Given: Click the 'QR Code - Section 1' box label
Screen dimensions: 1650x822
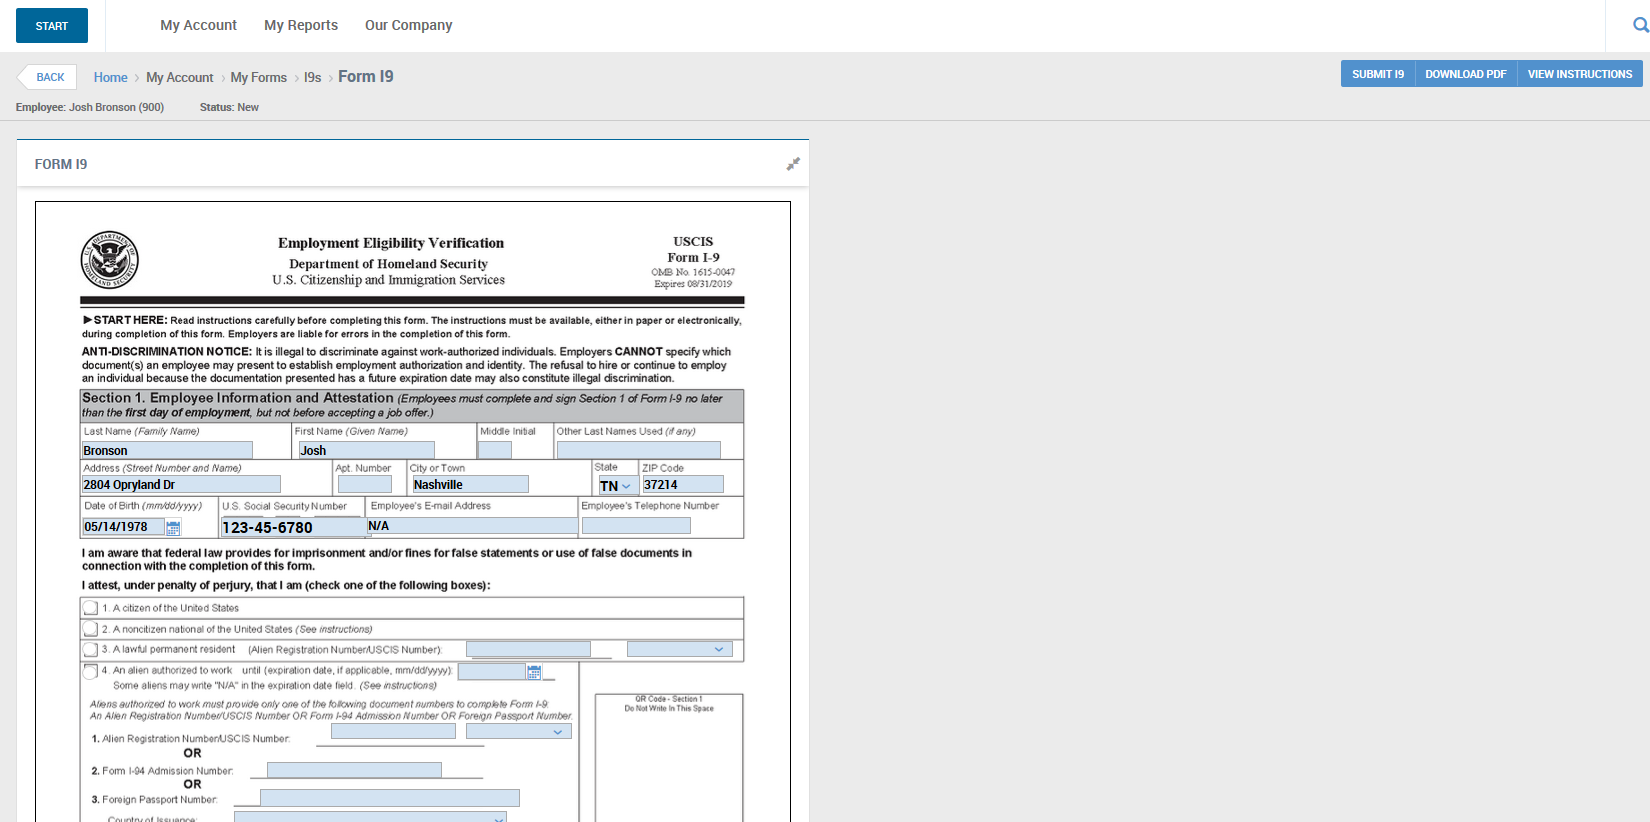Looking at the screenshot, I should [669, 699].
